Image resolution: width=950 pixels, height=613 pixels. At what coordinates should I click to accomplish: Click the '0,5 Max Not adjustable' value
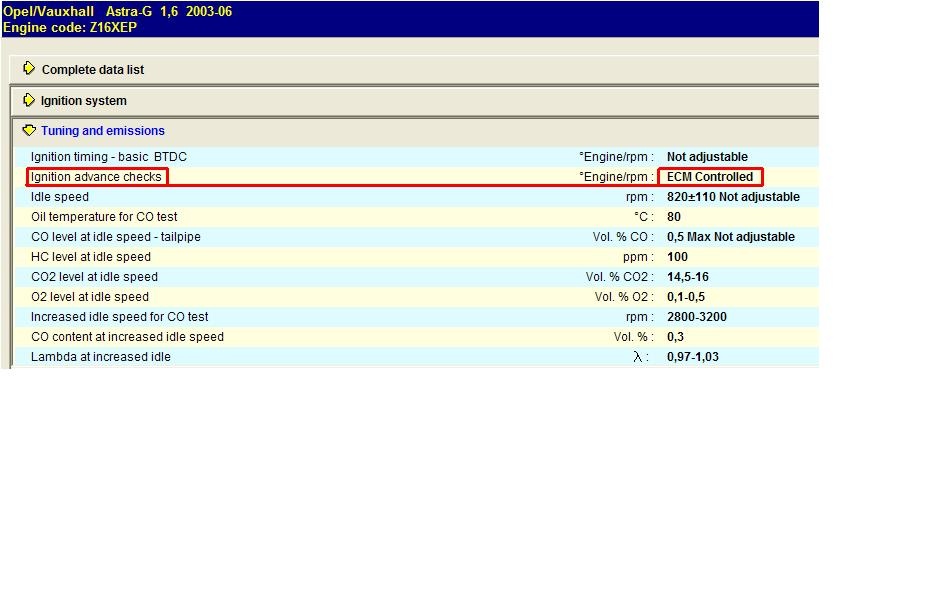point(731,237)
